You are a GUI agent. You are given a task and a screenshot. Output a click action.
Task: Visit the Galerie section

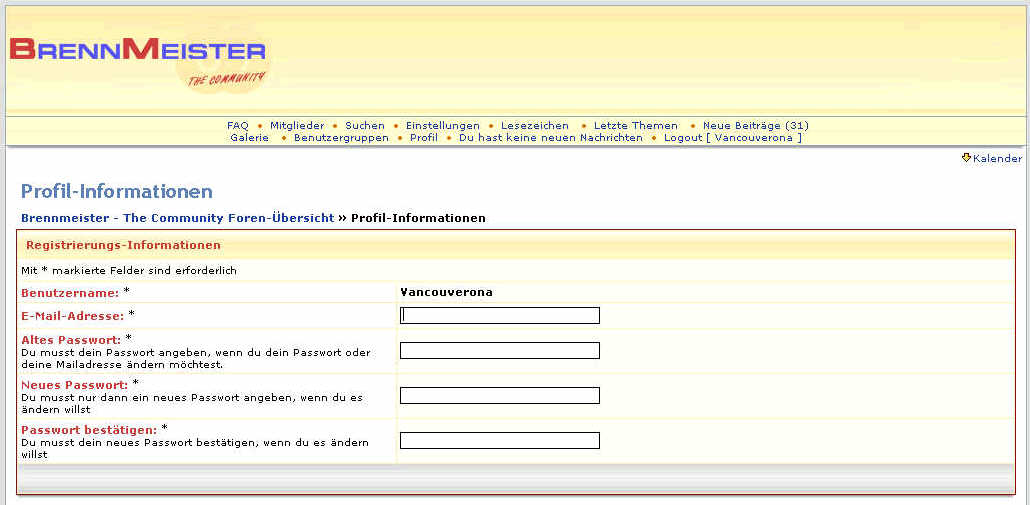coord(249,138)
